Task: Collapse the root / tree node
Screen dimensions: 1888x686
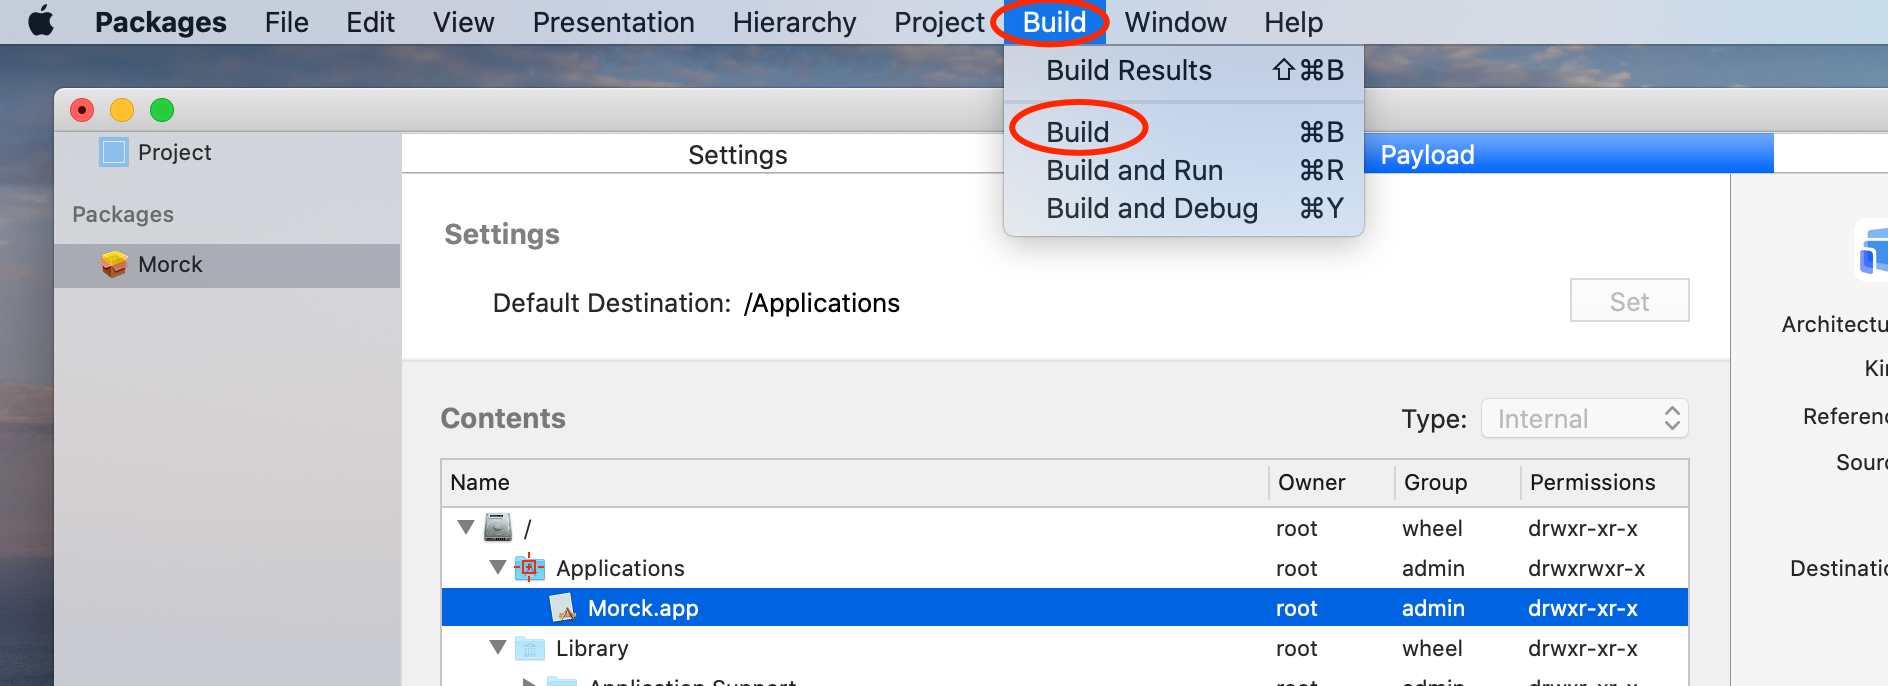Action: (465, 527)
